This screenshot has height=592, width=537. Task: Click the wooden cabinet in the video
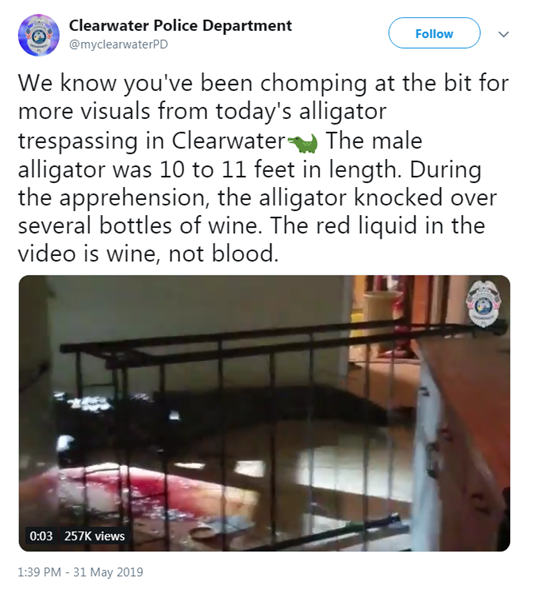coord(464,434)
